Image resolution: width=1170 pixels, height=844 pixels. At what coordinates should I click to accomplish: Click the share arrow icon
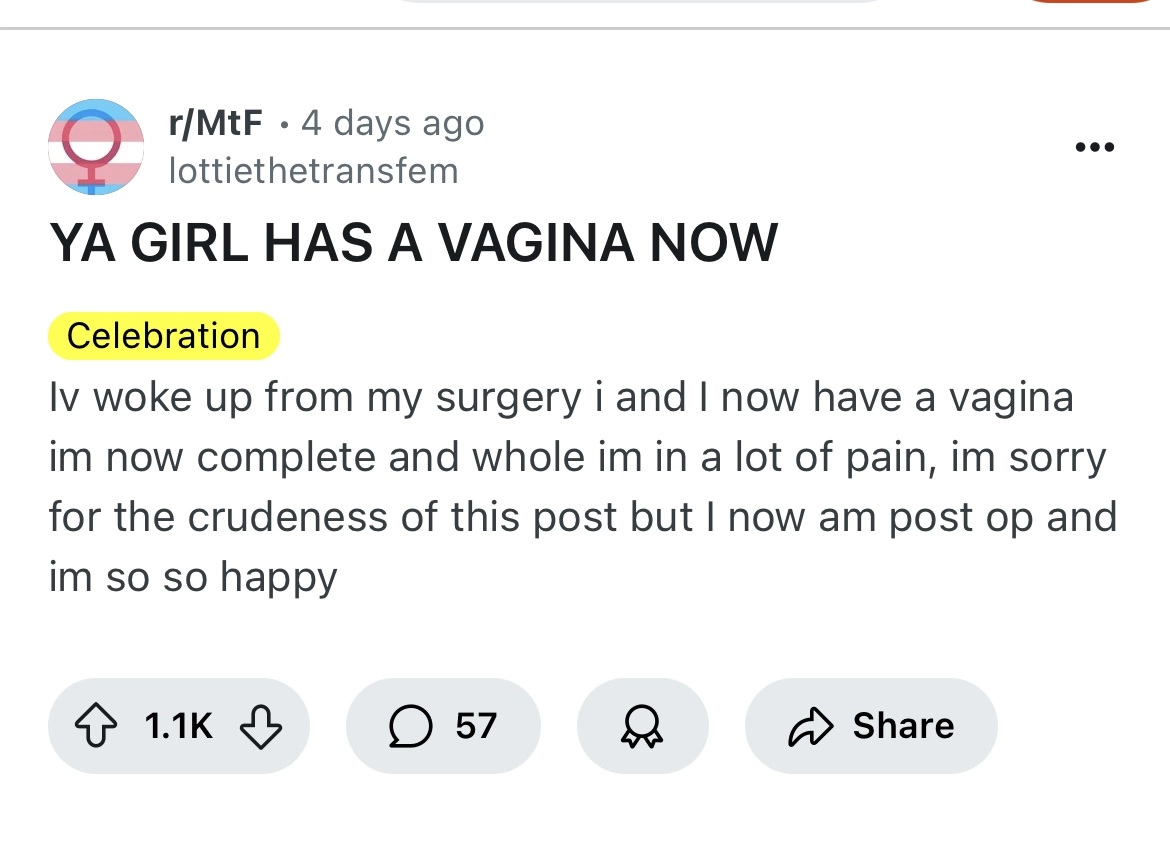click(810, 726)
